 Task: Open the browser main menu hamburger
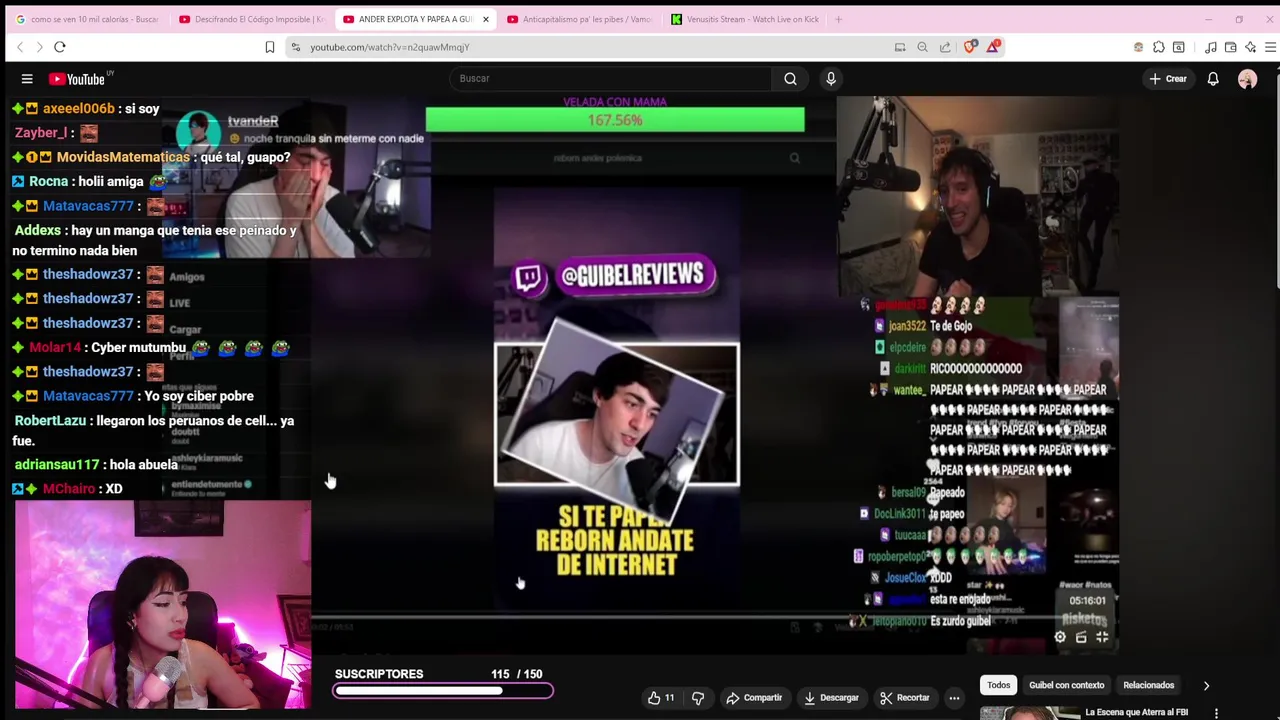pyautogui.click(x=1270, y=47)
